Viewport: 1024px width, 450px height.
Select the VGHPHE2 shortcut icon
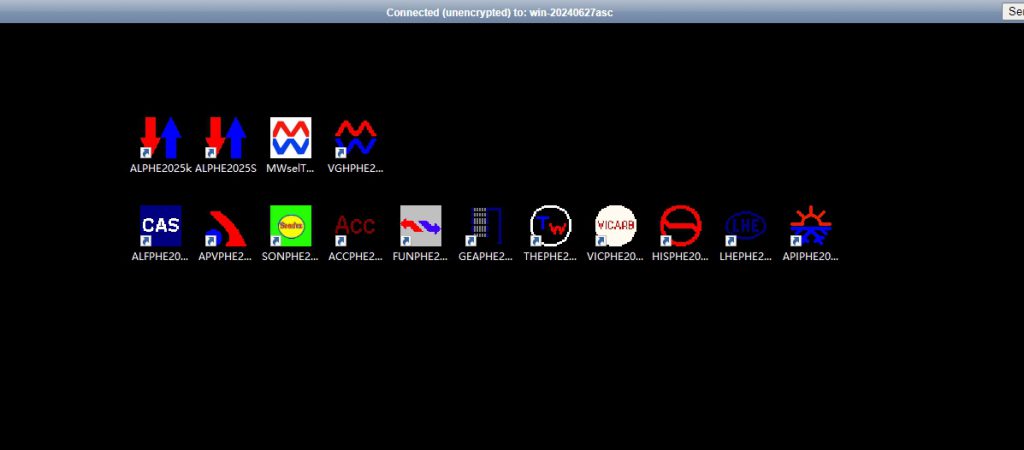(355, 138)
